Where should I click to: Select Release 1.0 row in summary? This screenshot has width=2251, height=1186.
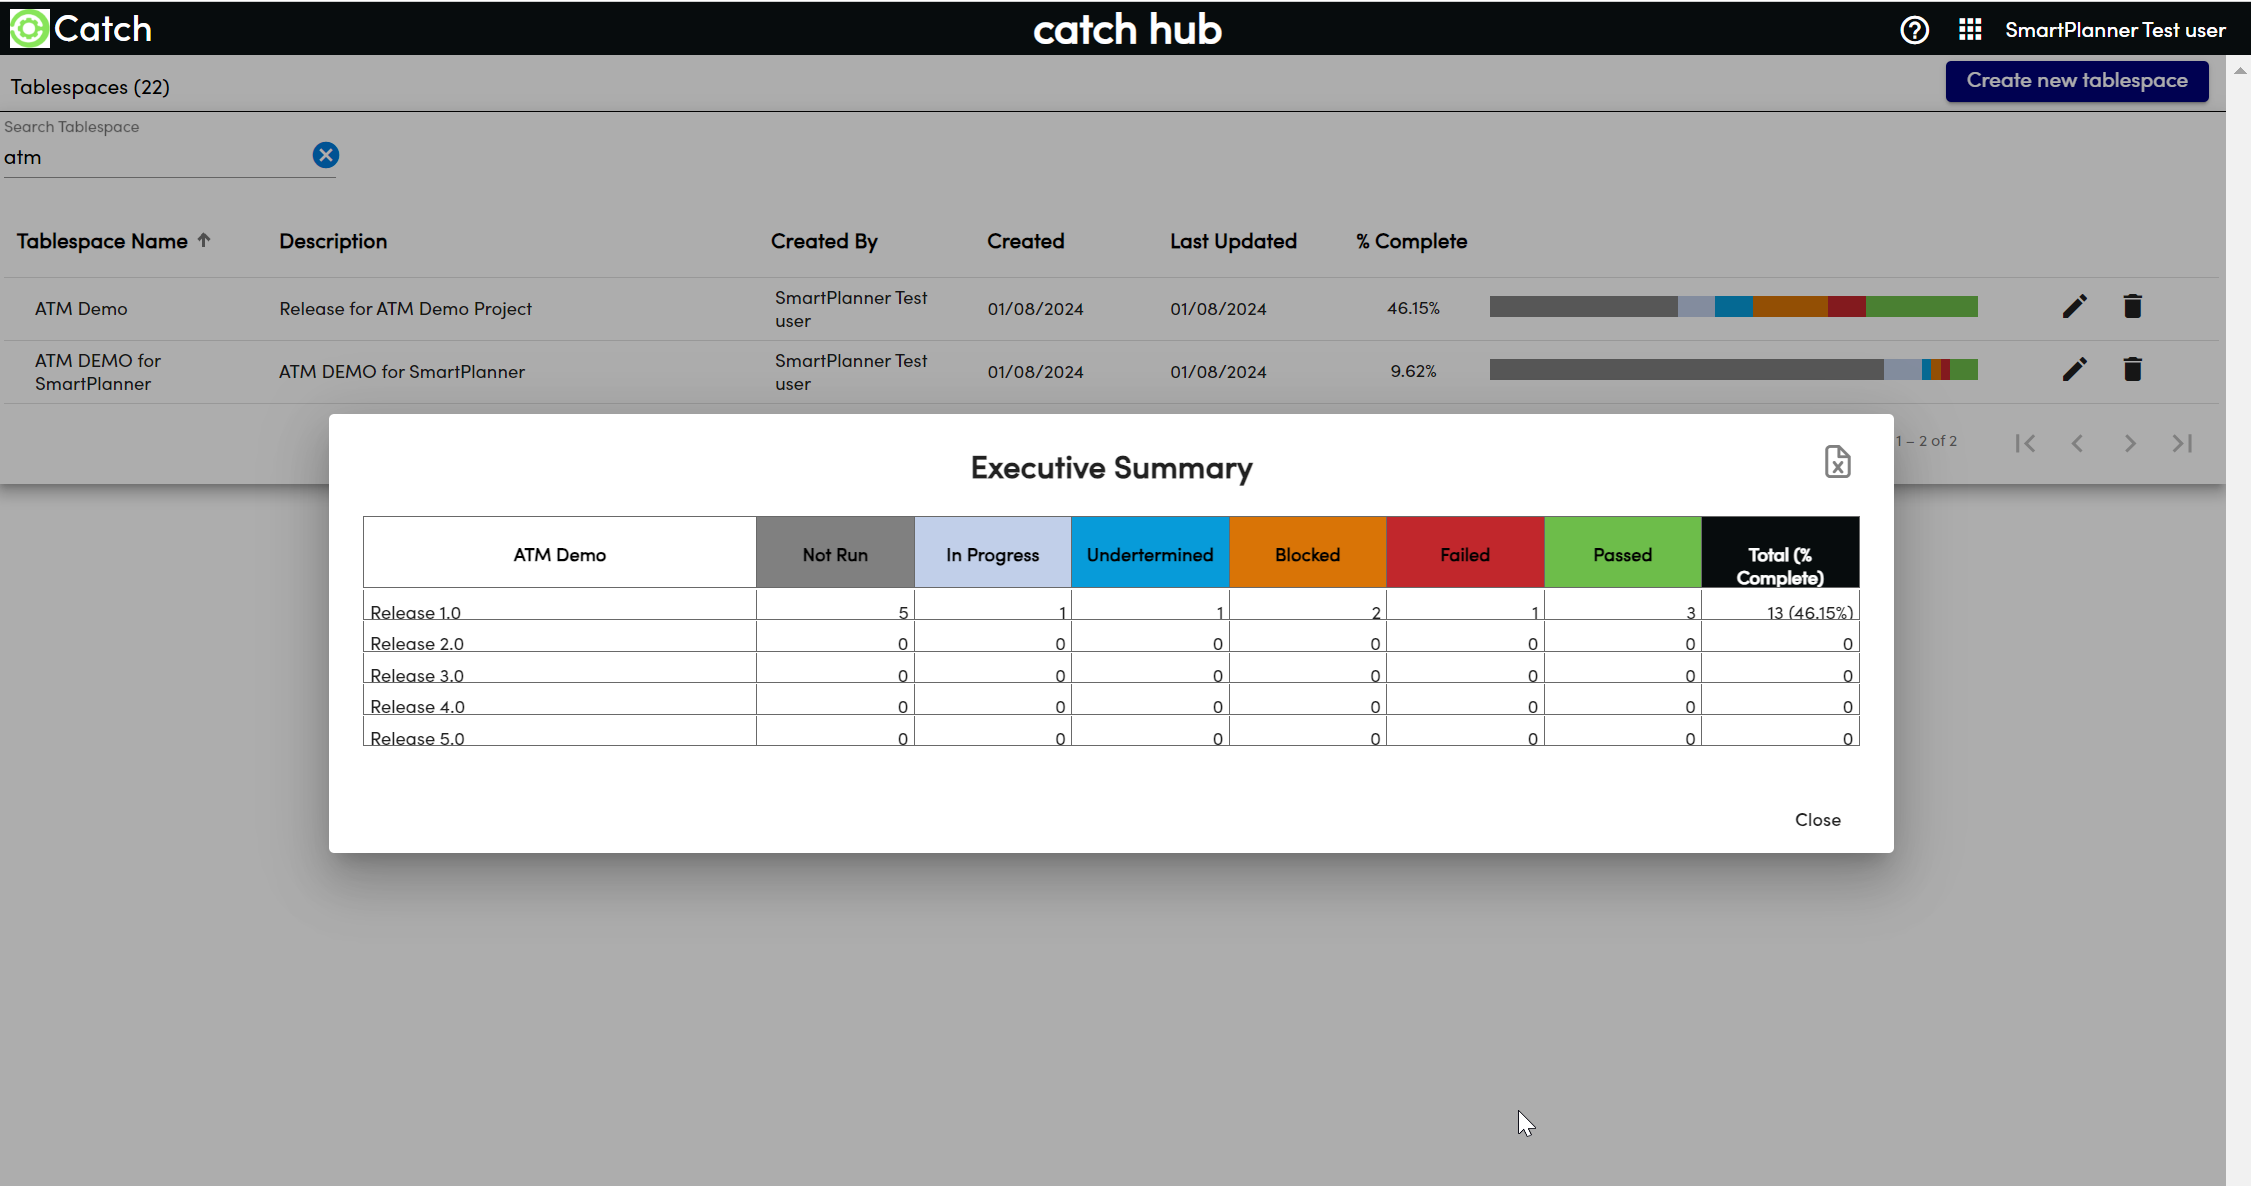click(x=415, y=612)
